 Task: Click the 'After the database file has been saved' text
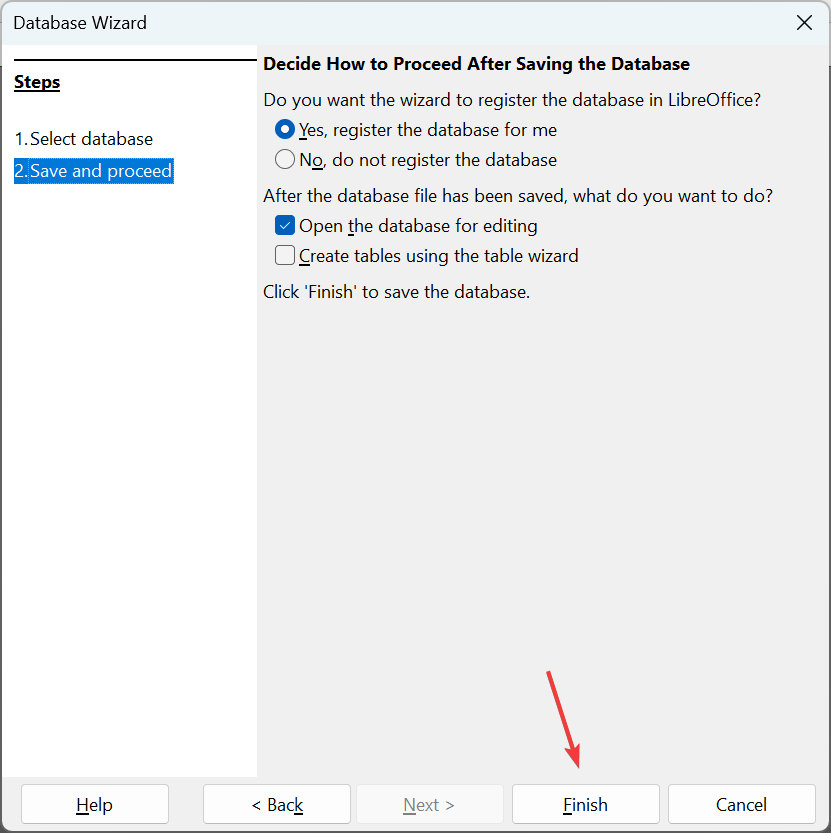(518, 196)
